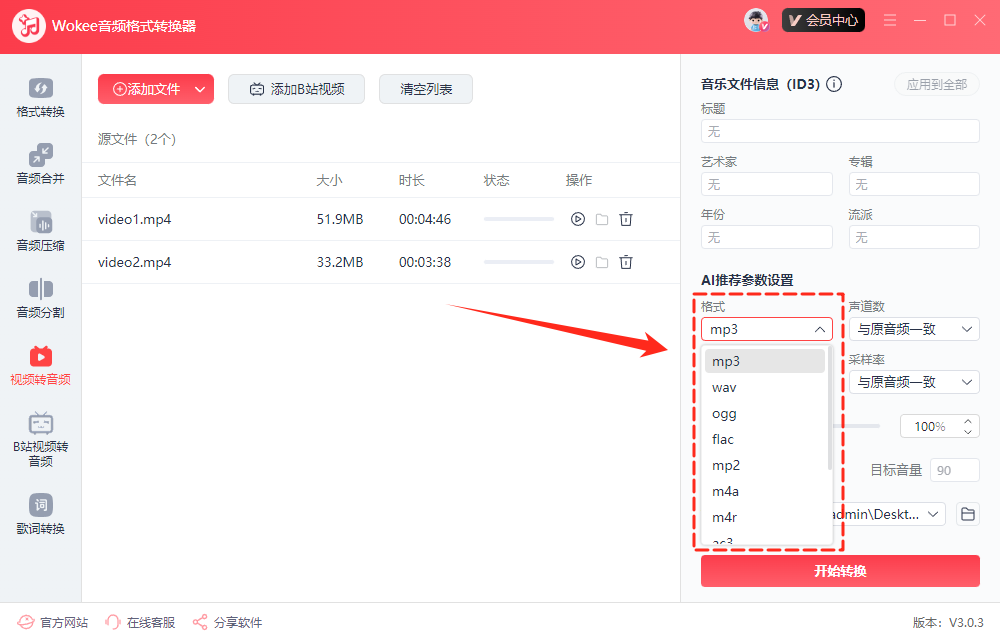The width and height of the screenshot is (1000, 639).
Task: Delete video2.mp4 from the list
Action: tap(626, 262)
